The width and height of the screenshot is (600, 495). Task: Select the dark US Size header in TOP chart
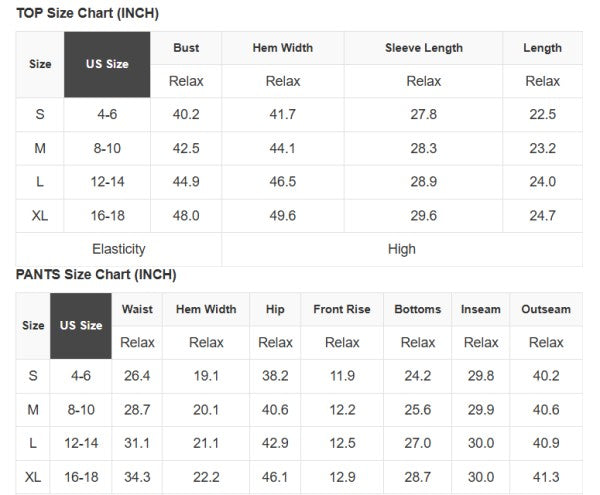[107, 64]
